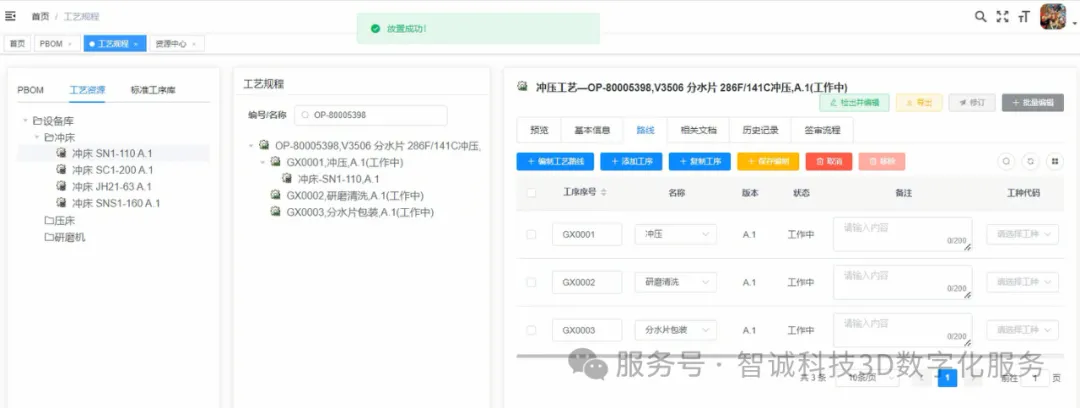Close the 资源中心 page tab

click(194, 44)
